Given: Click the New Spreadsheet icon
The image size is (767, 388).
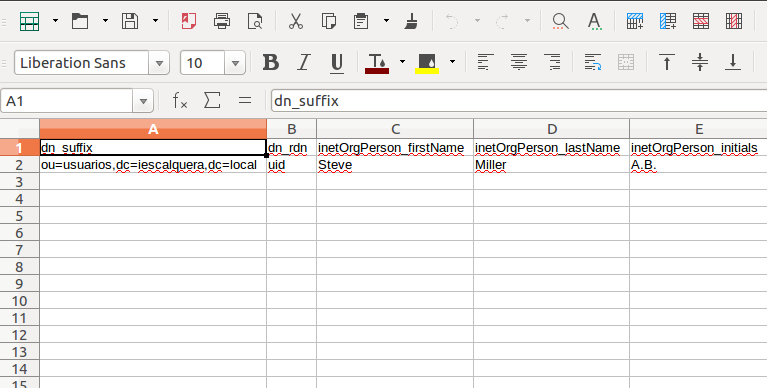Looking at the screenshot, I should [29, 21].
